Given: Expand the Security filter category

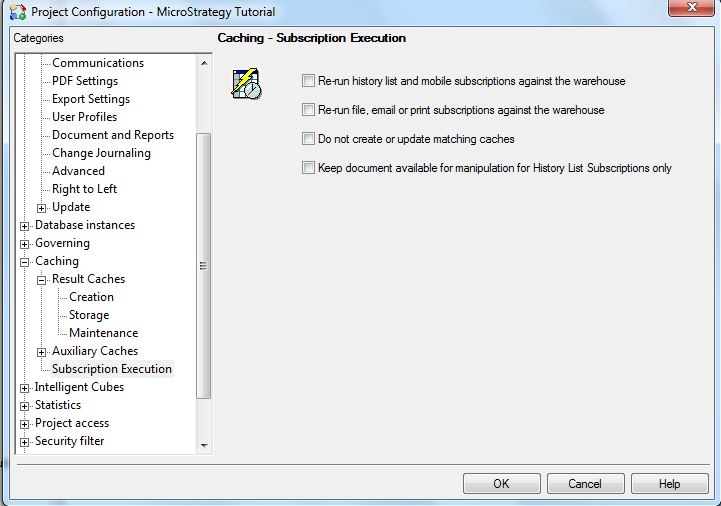Looking at the screenshot, I should coord(24,442).
